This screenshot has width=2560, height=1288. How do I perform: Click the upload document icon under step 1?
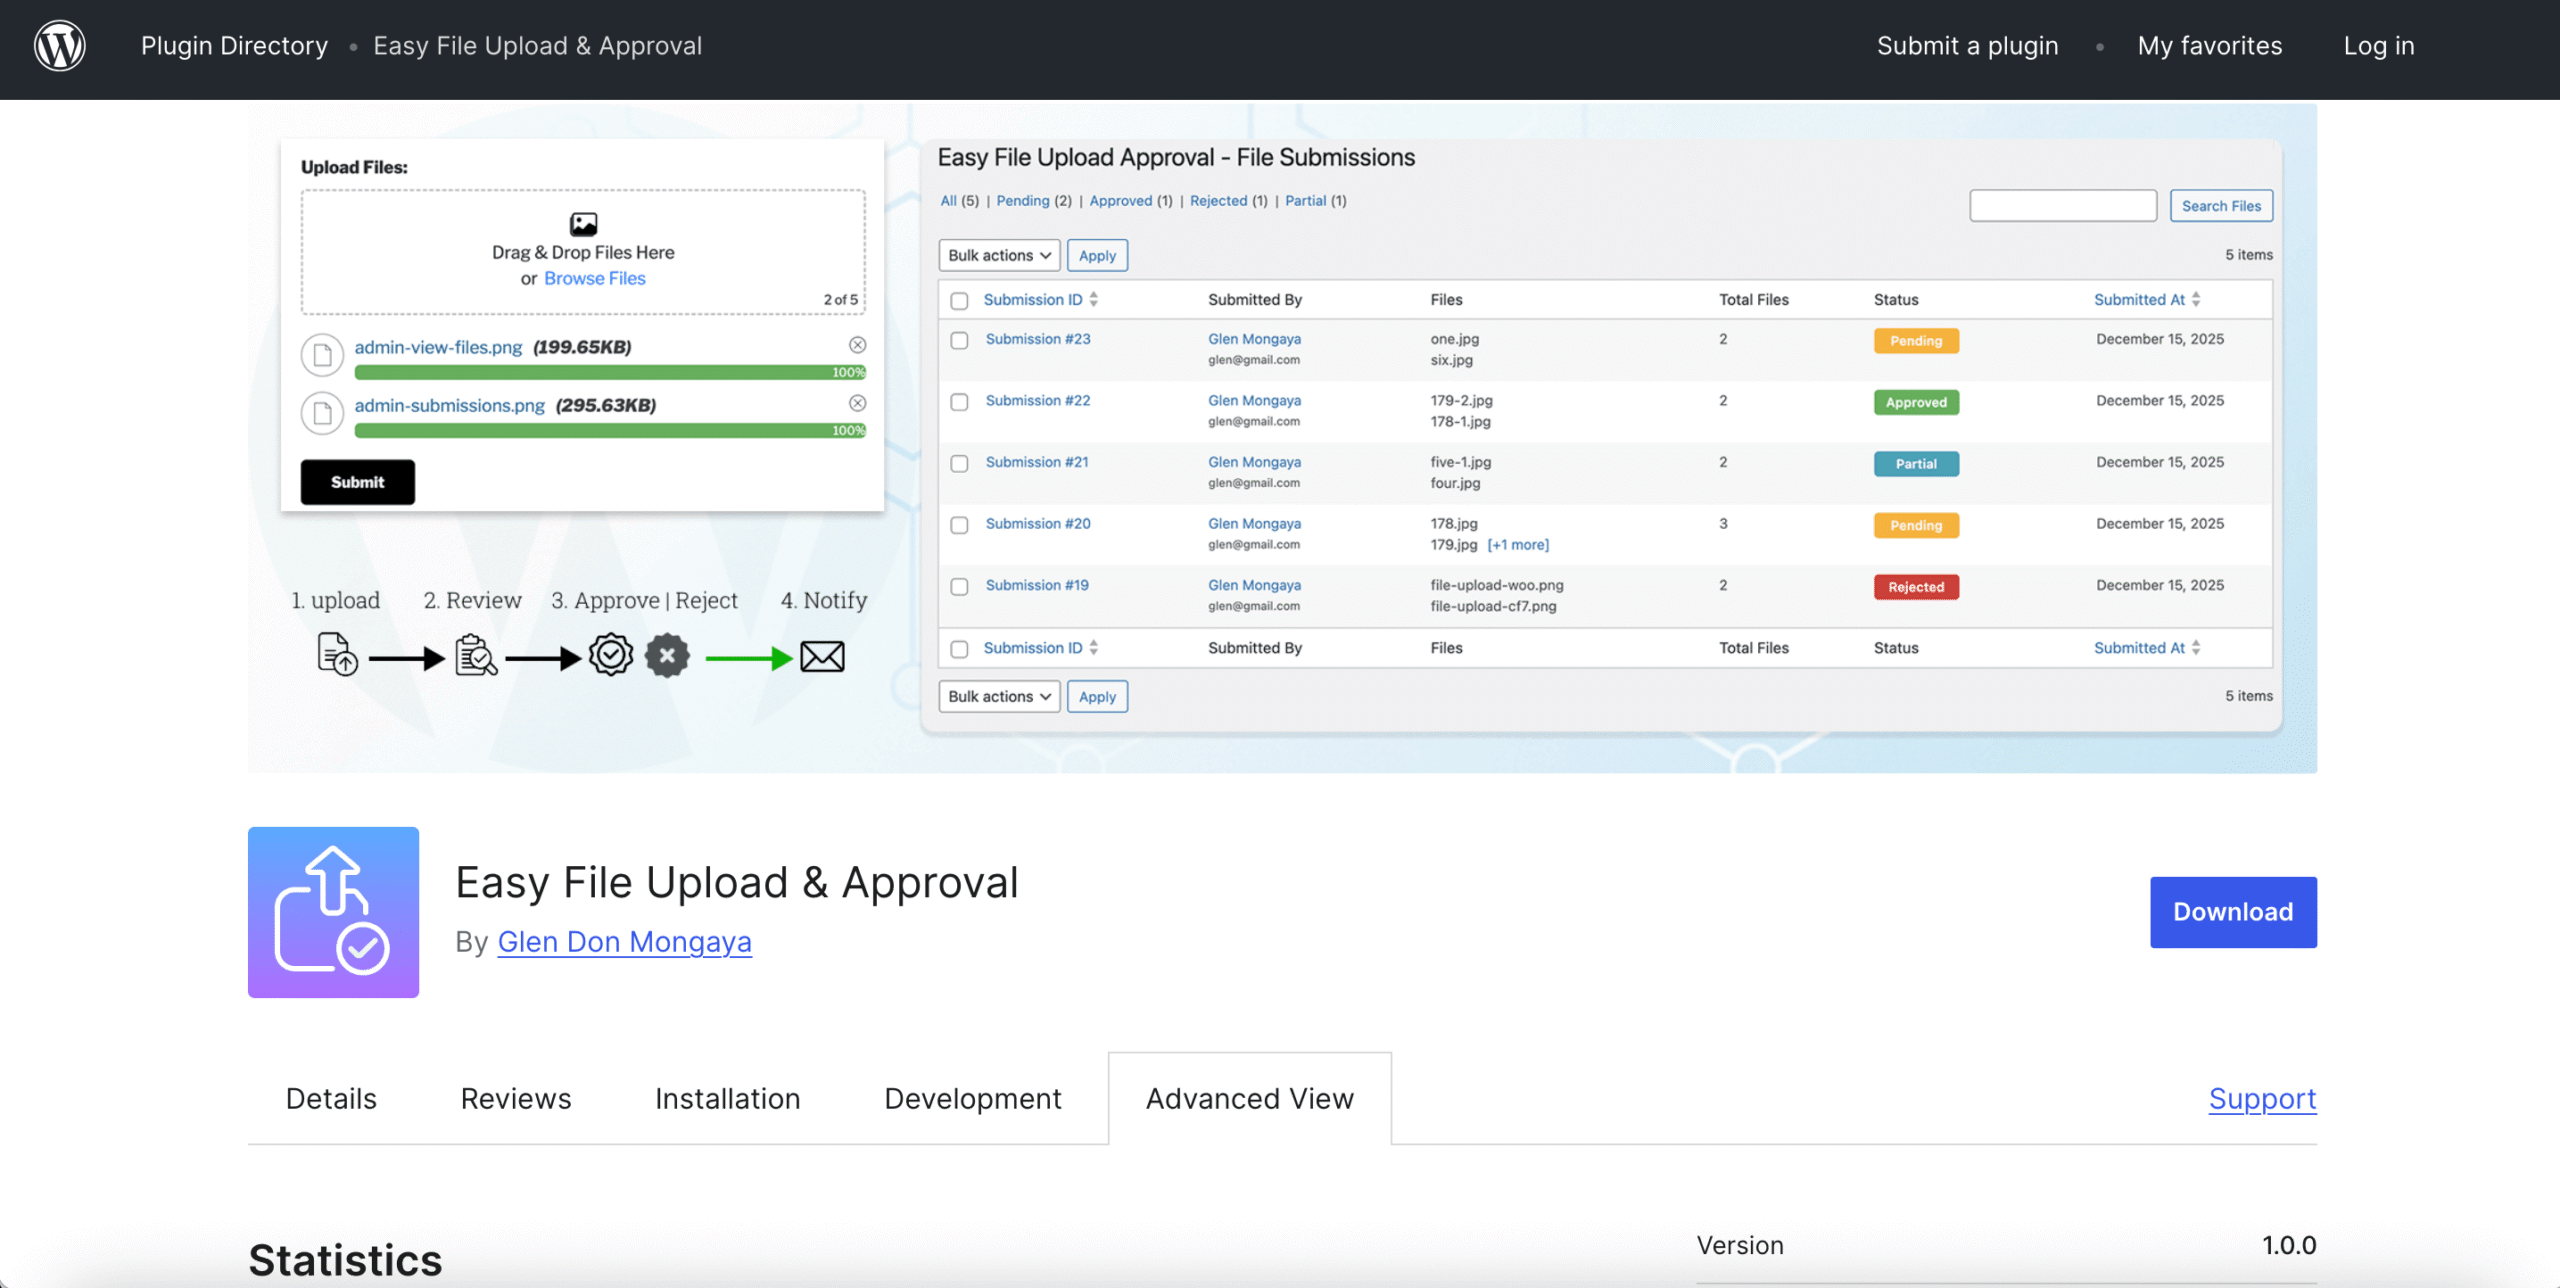[x=337, y=655]
